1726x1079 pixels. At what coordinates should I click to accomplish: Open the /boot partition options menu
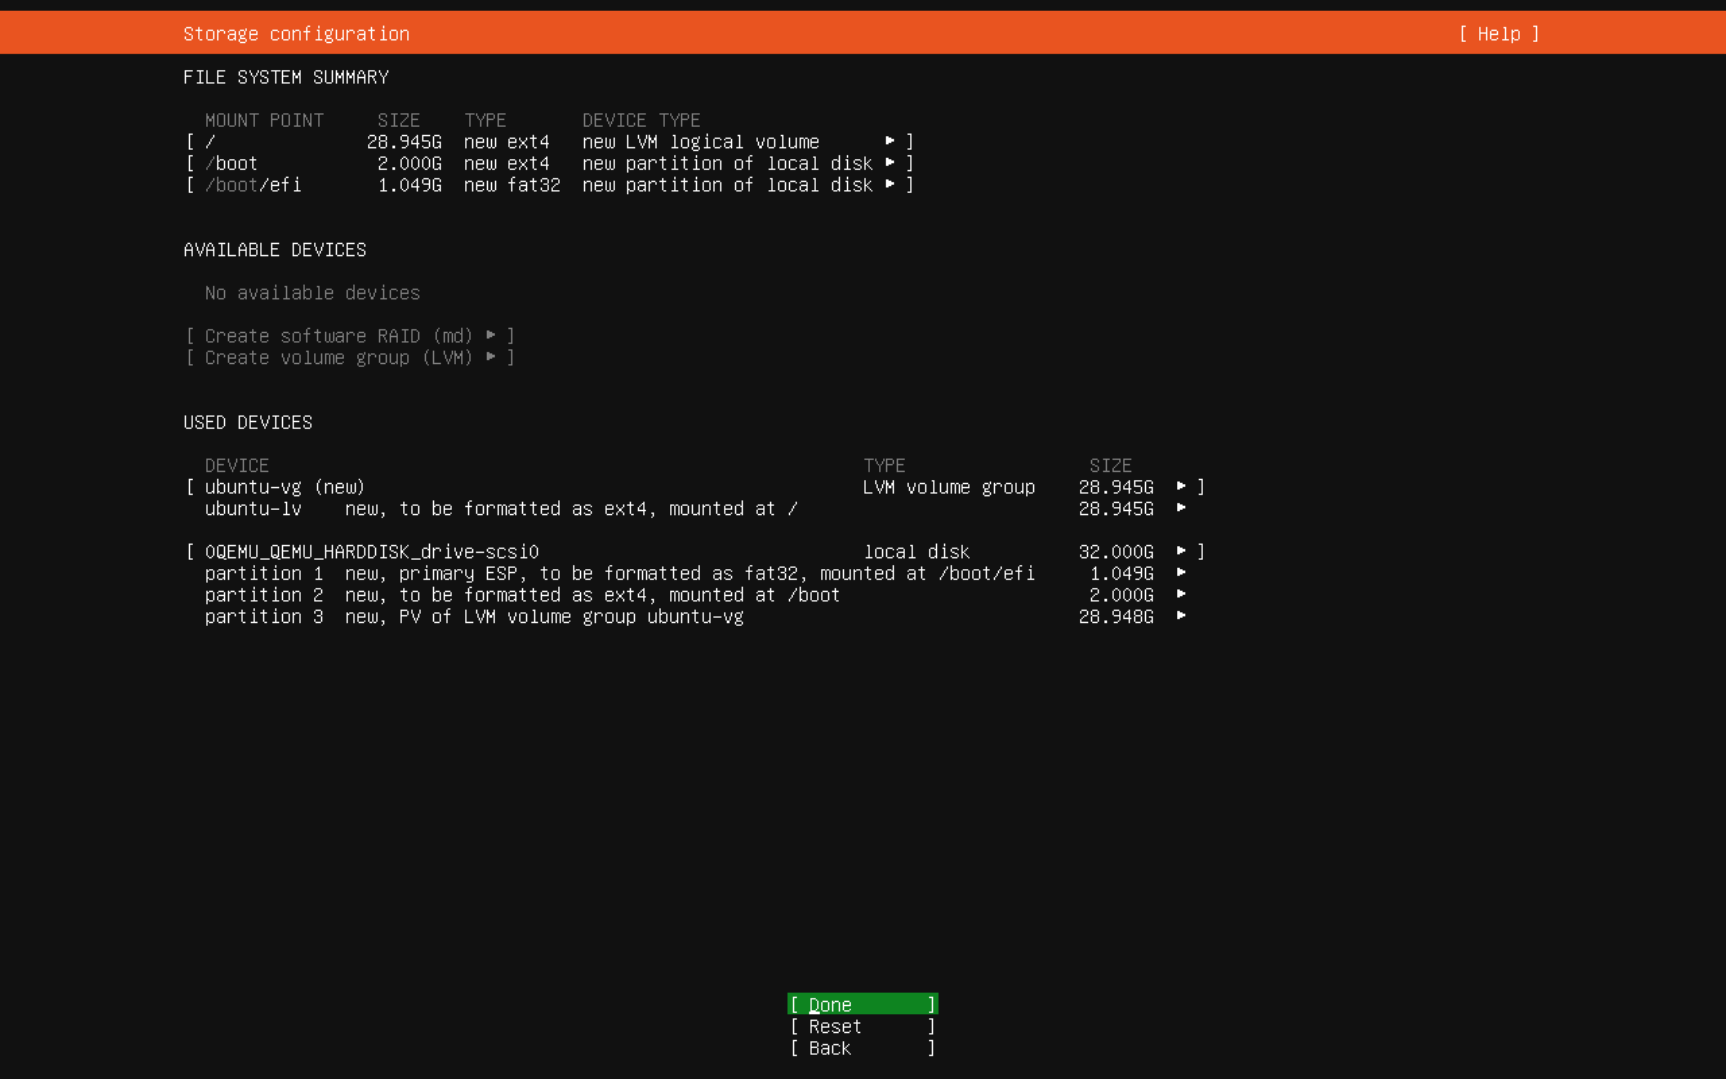890,163
